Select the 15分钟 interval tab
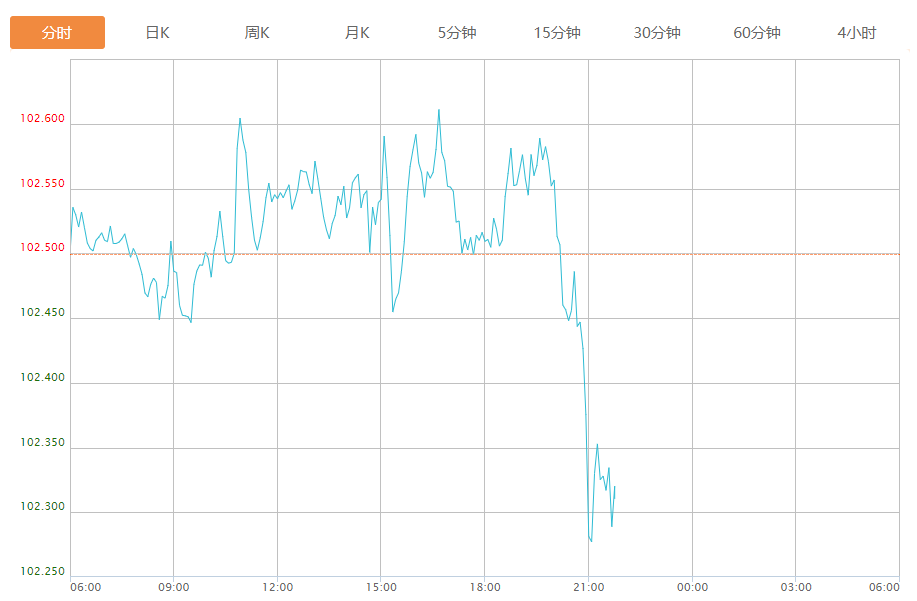The width and height of the screenshot is (917, 601). [557, 33]
